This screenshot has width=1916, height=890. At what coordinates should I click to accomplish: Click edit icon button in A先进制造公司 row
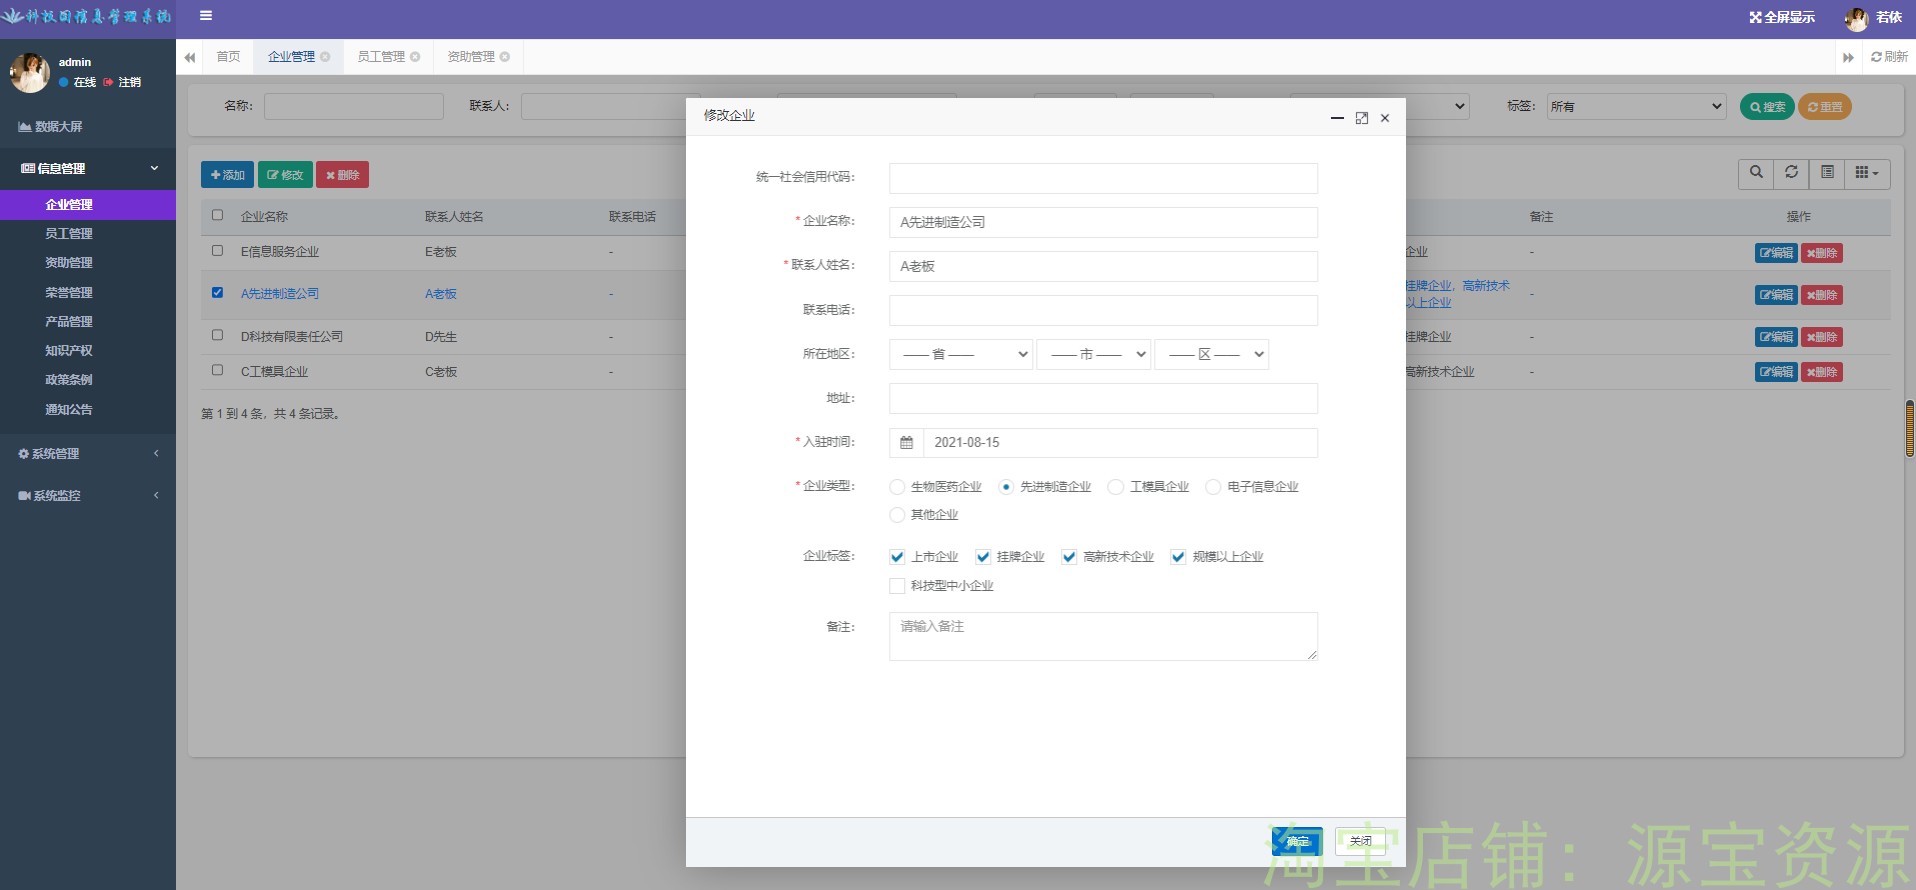coord(1776,295)
